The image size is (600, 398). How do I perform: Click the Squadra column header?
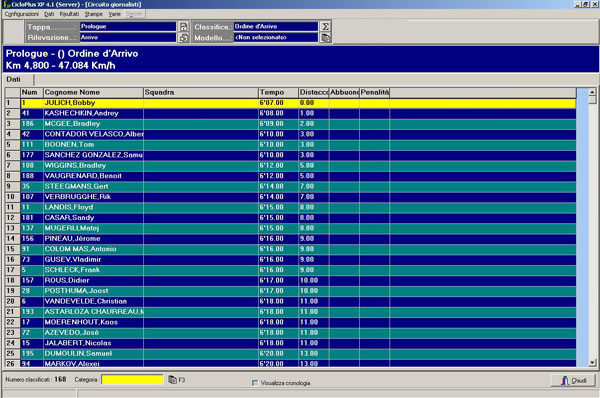(201, 92)
